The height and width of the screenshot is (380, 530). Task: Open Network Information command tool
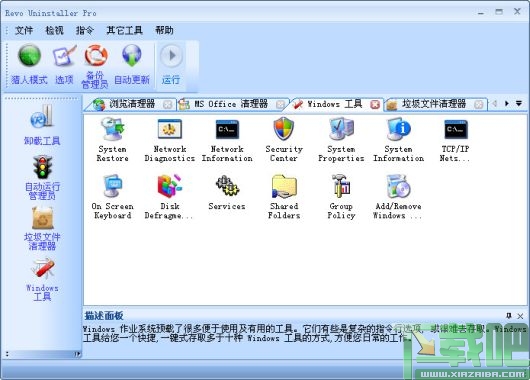tap(227, 140)
